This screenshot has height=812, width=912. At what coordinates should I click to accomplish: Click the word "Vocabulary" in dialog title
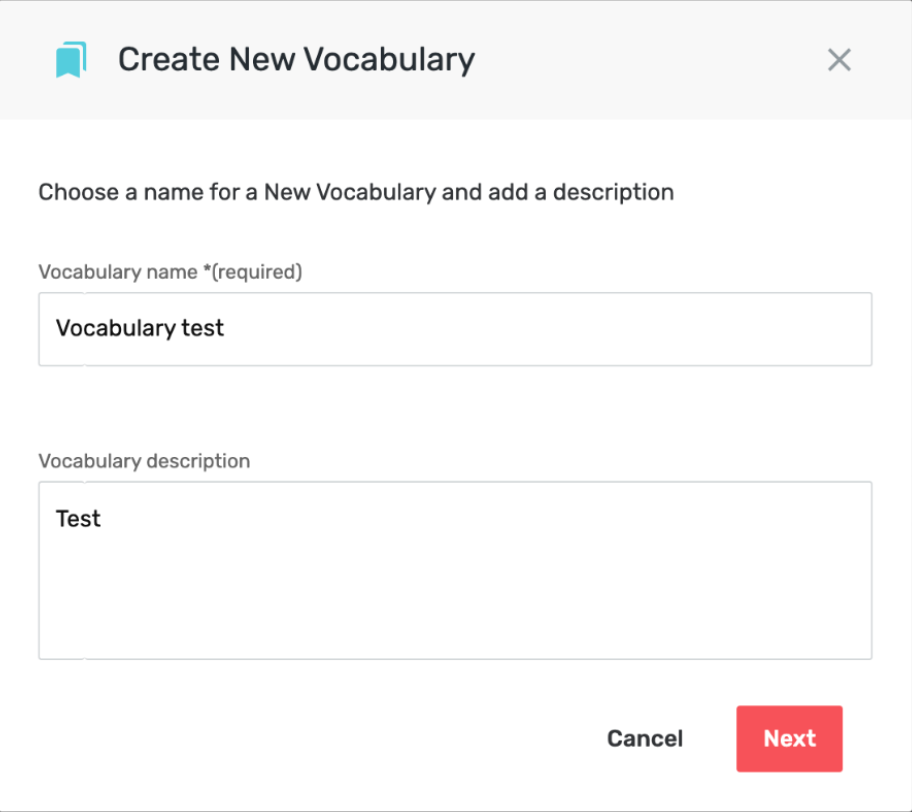point(389,60)
